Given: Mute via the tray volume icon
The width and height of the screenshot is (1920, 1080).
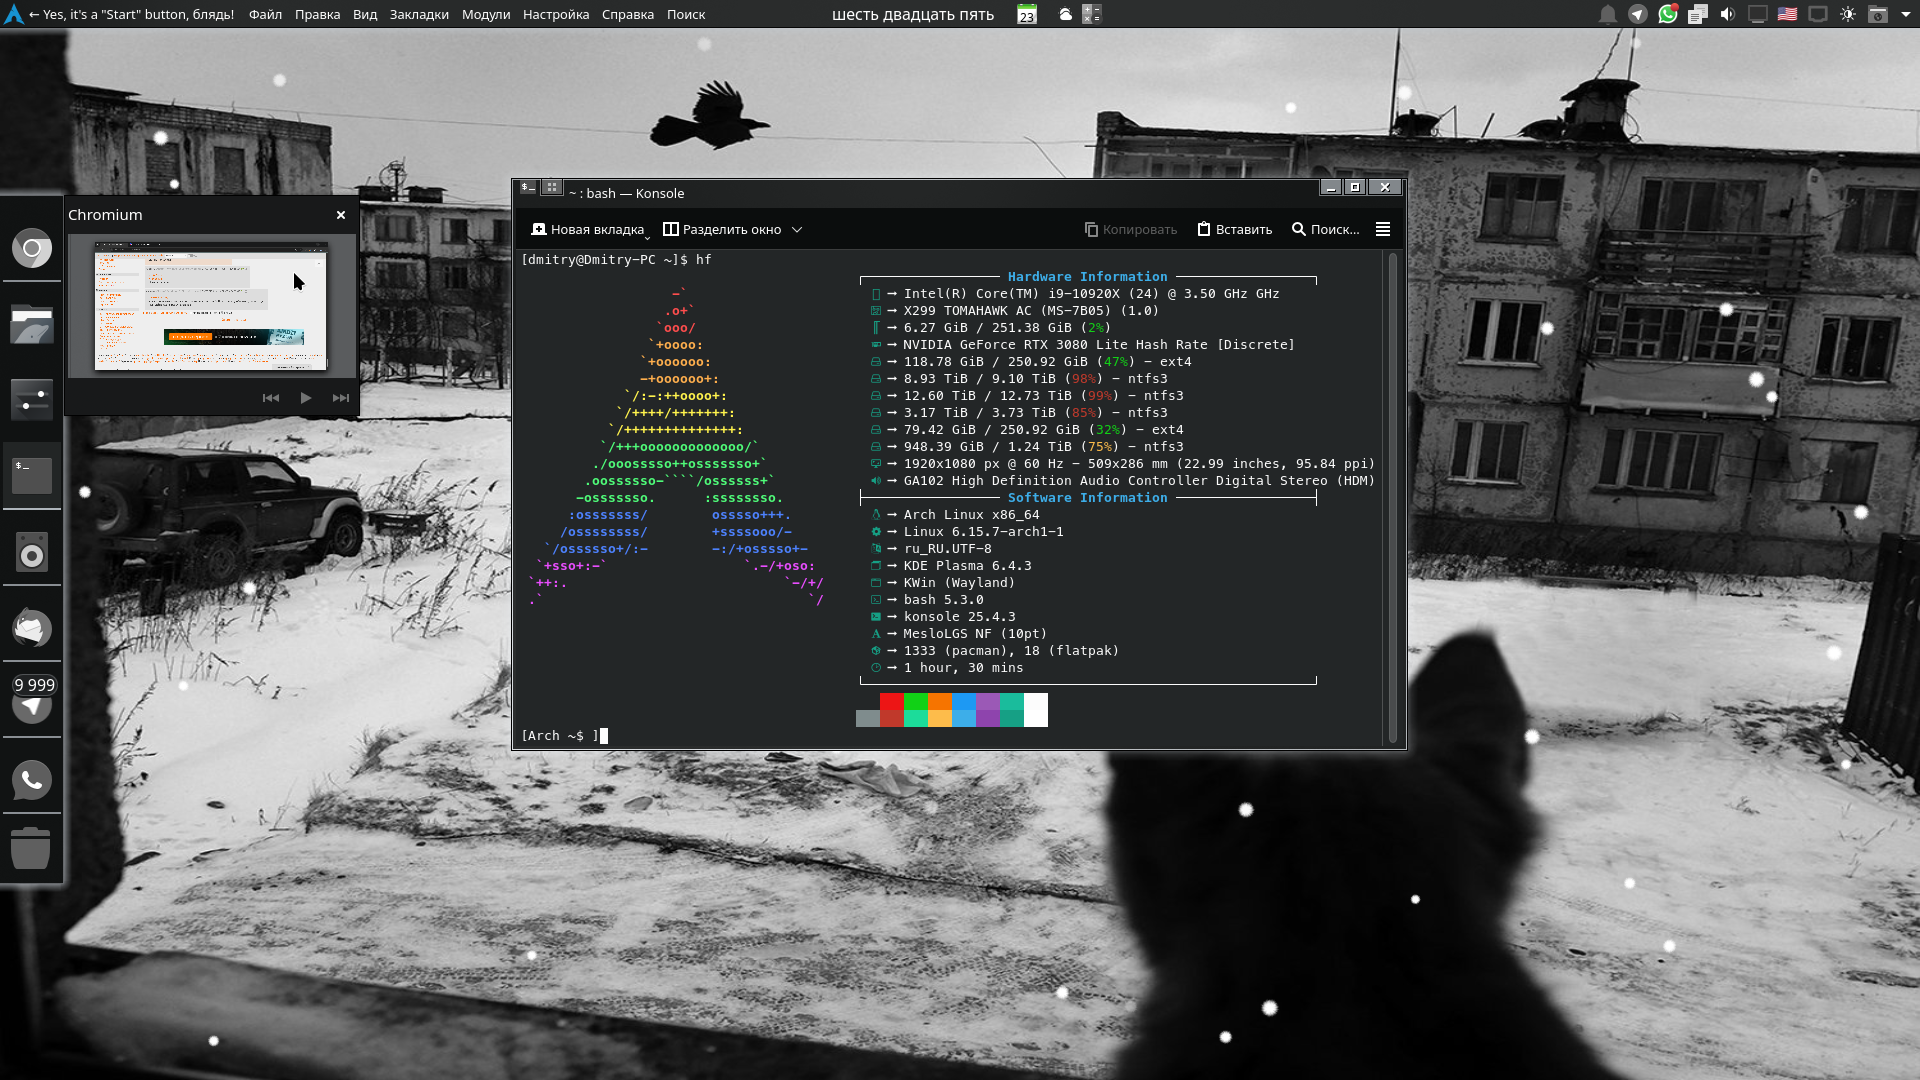Looking at the screenshot, I should pyautogui.click(x=1727, y=14).
